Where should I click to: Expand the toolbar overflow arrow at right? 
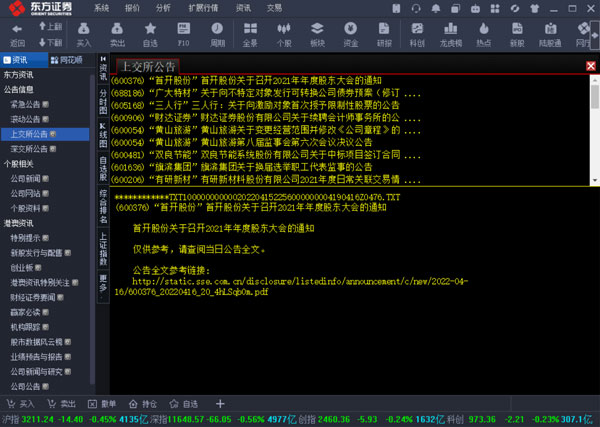[x=595, y=35]
